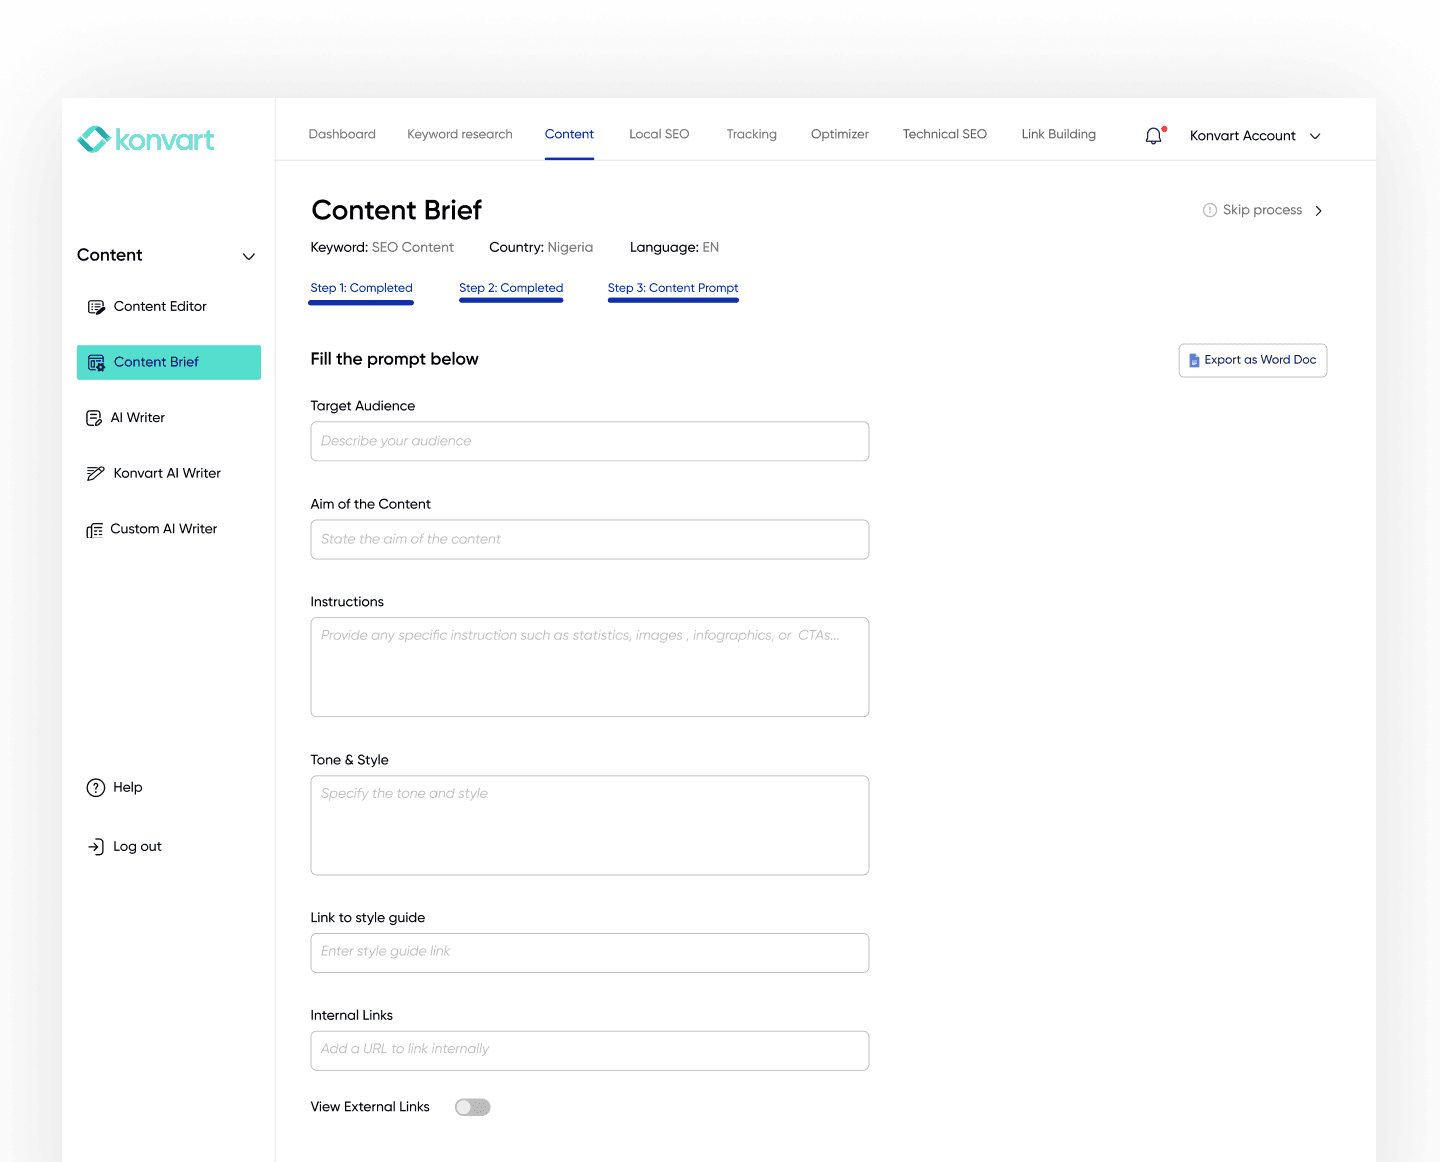This screenshot has width=1440, height=1162.
Task: Click the Custom AI Writer icon
Action: [x=95, y=530]
